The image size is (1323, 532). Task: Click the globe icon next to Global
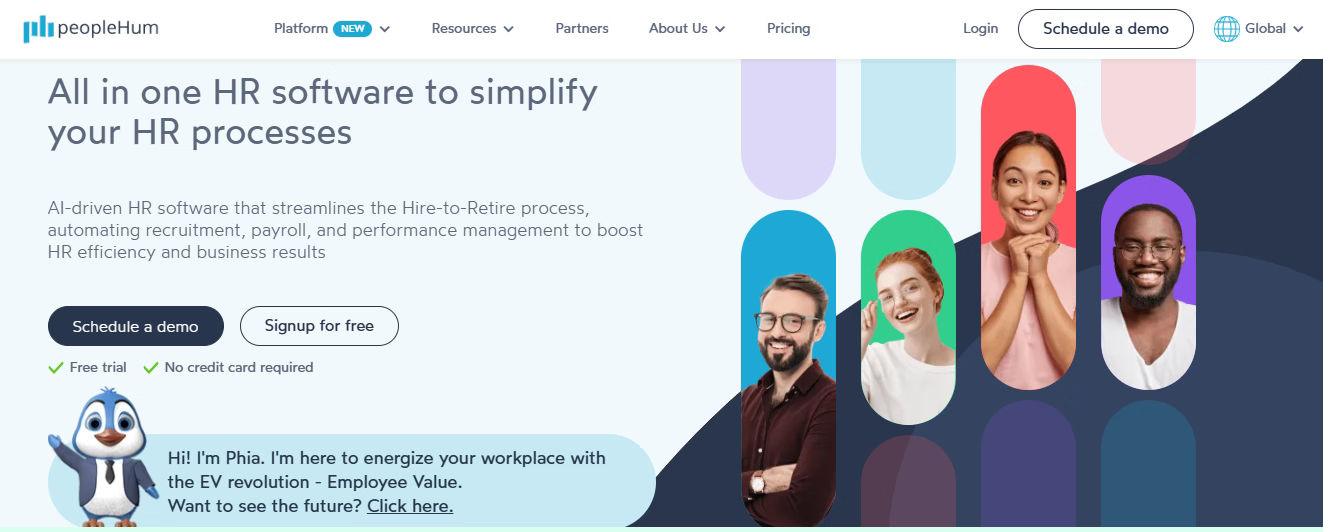1226,29
